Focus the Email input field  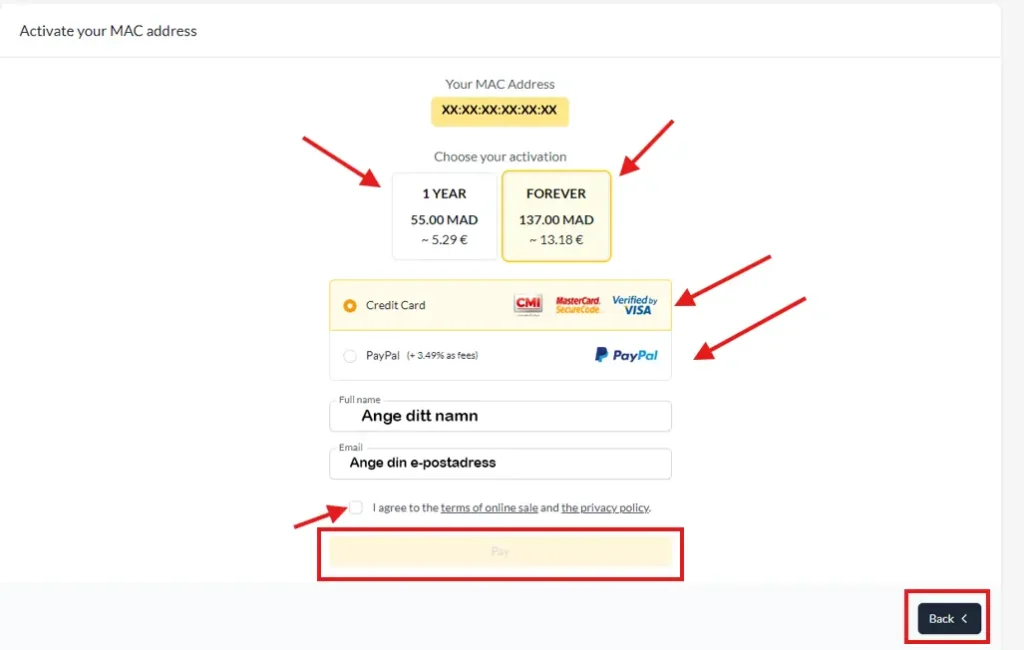[x=500, y=463]
